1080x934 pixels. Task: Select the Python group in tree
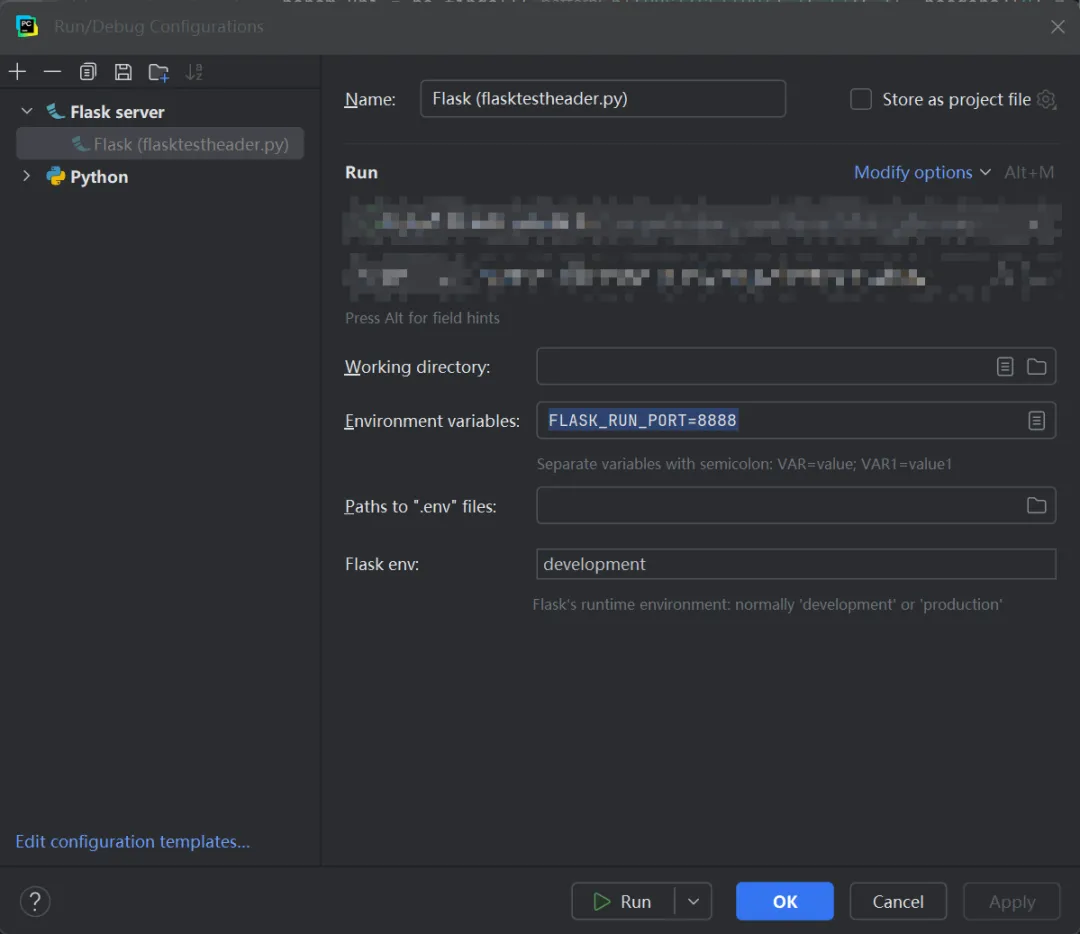click(98, 177)
